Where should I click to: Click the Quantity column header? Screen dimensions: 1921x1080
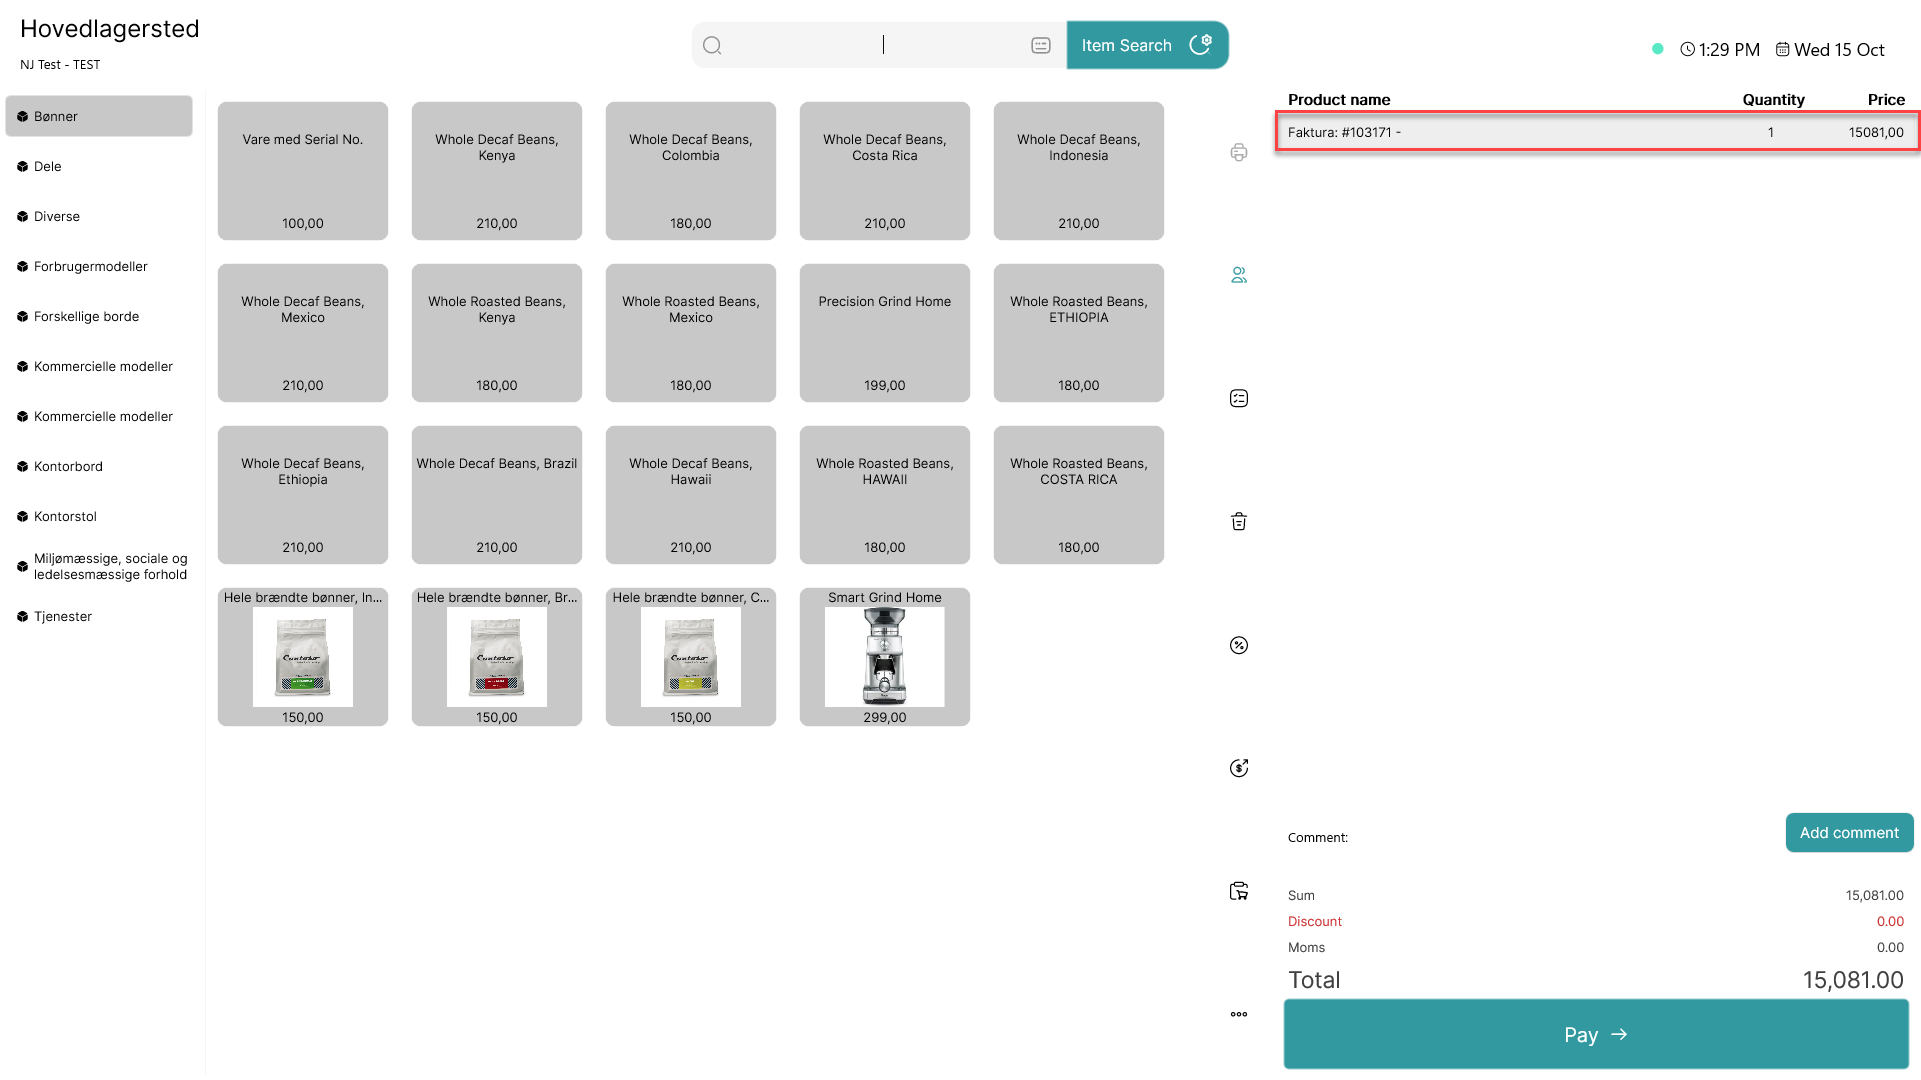(x=1773, y=99)
